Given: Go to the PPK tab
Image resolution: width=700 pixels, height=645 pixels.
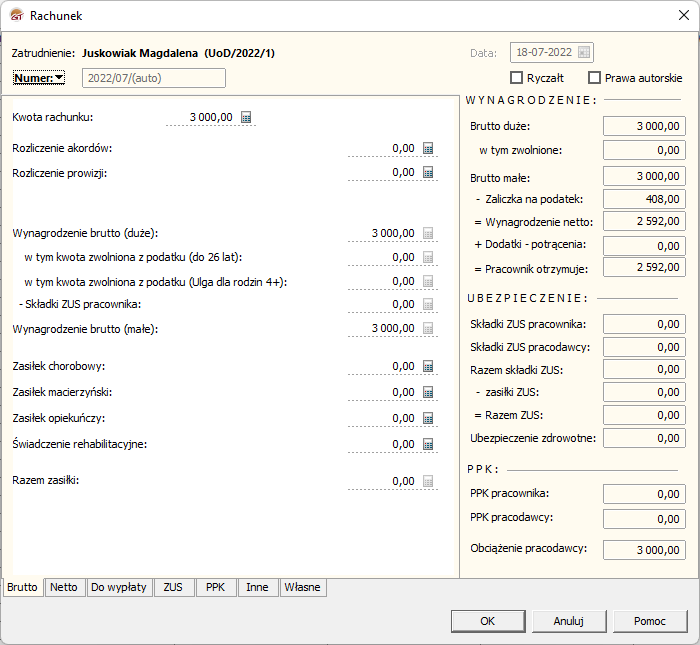Looking at the screenshot, I should click(x=215, y=588).
